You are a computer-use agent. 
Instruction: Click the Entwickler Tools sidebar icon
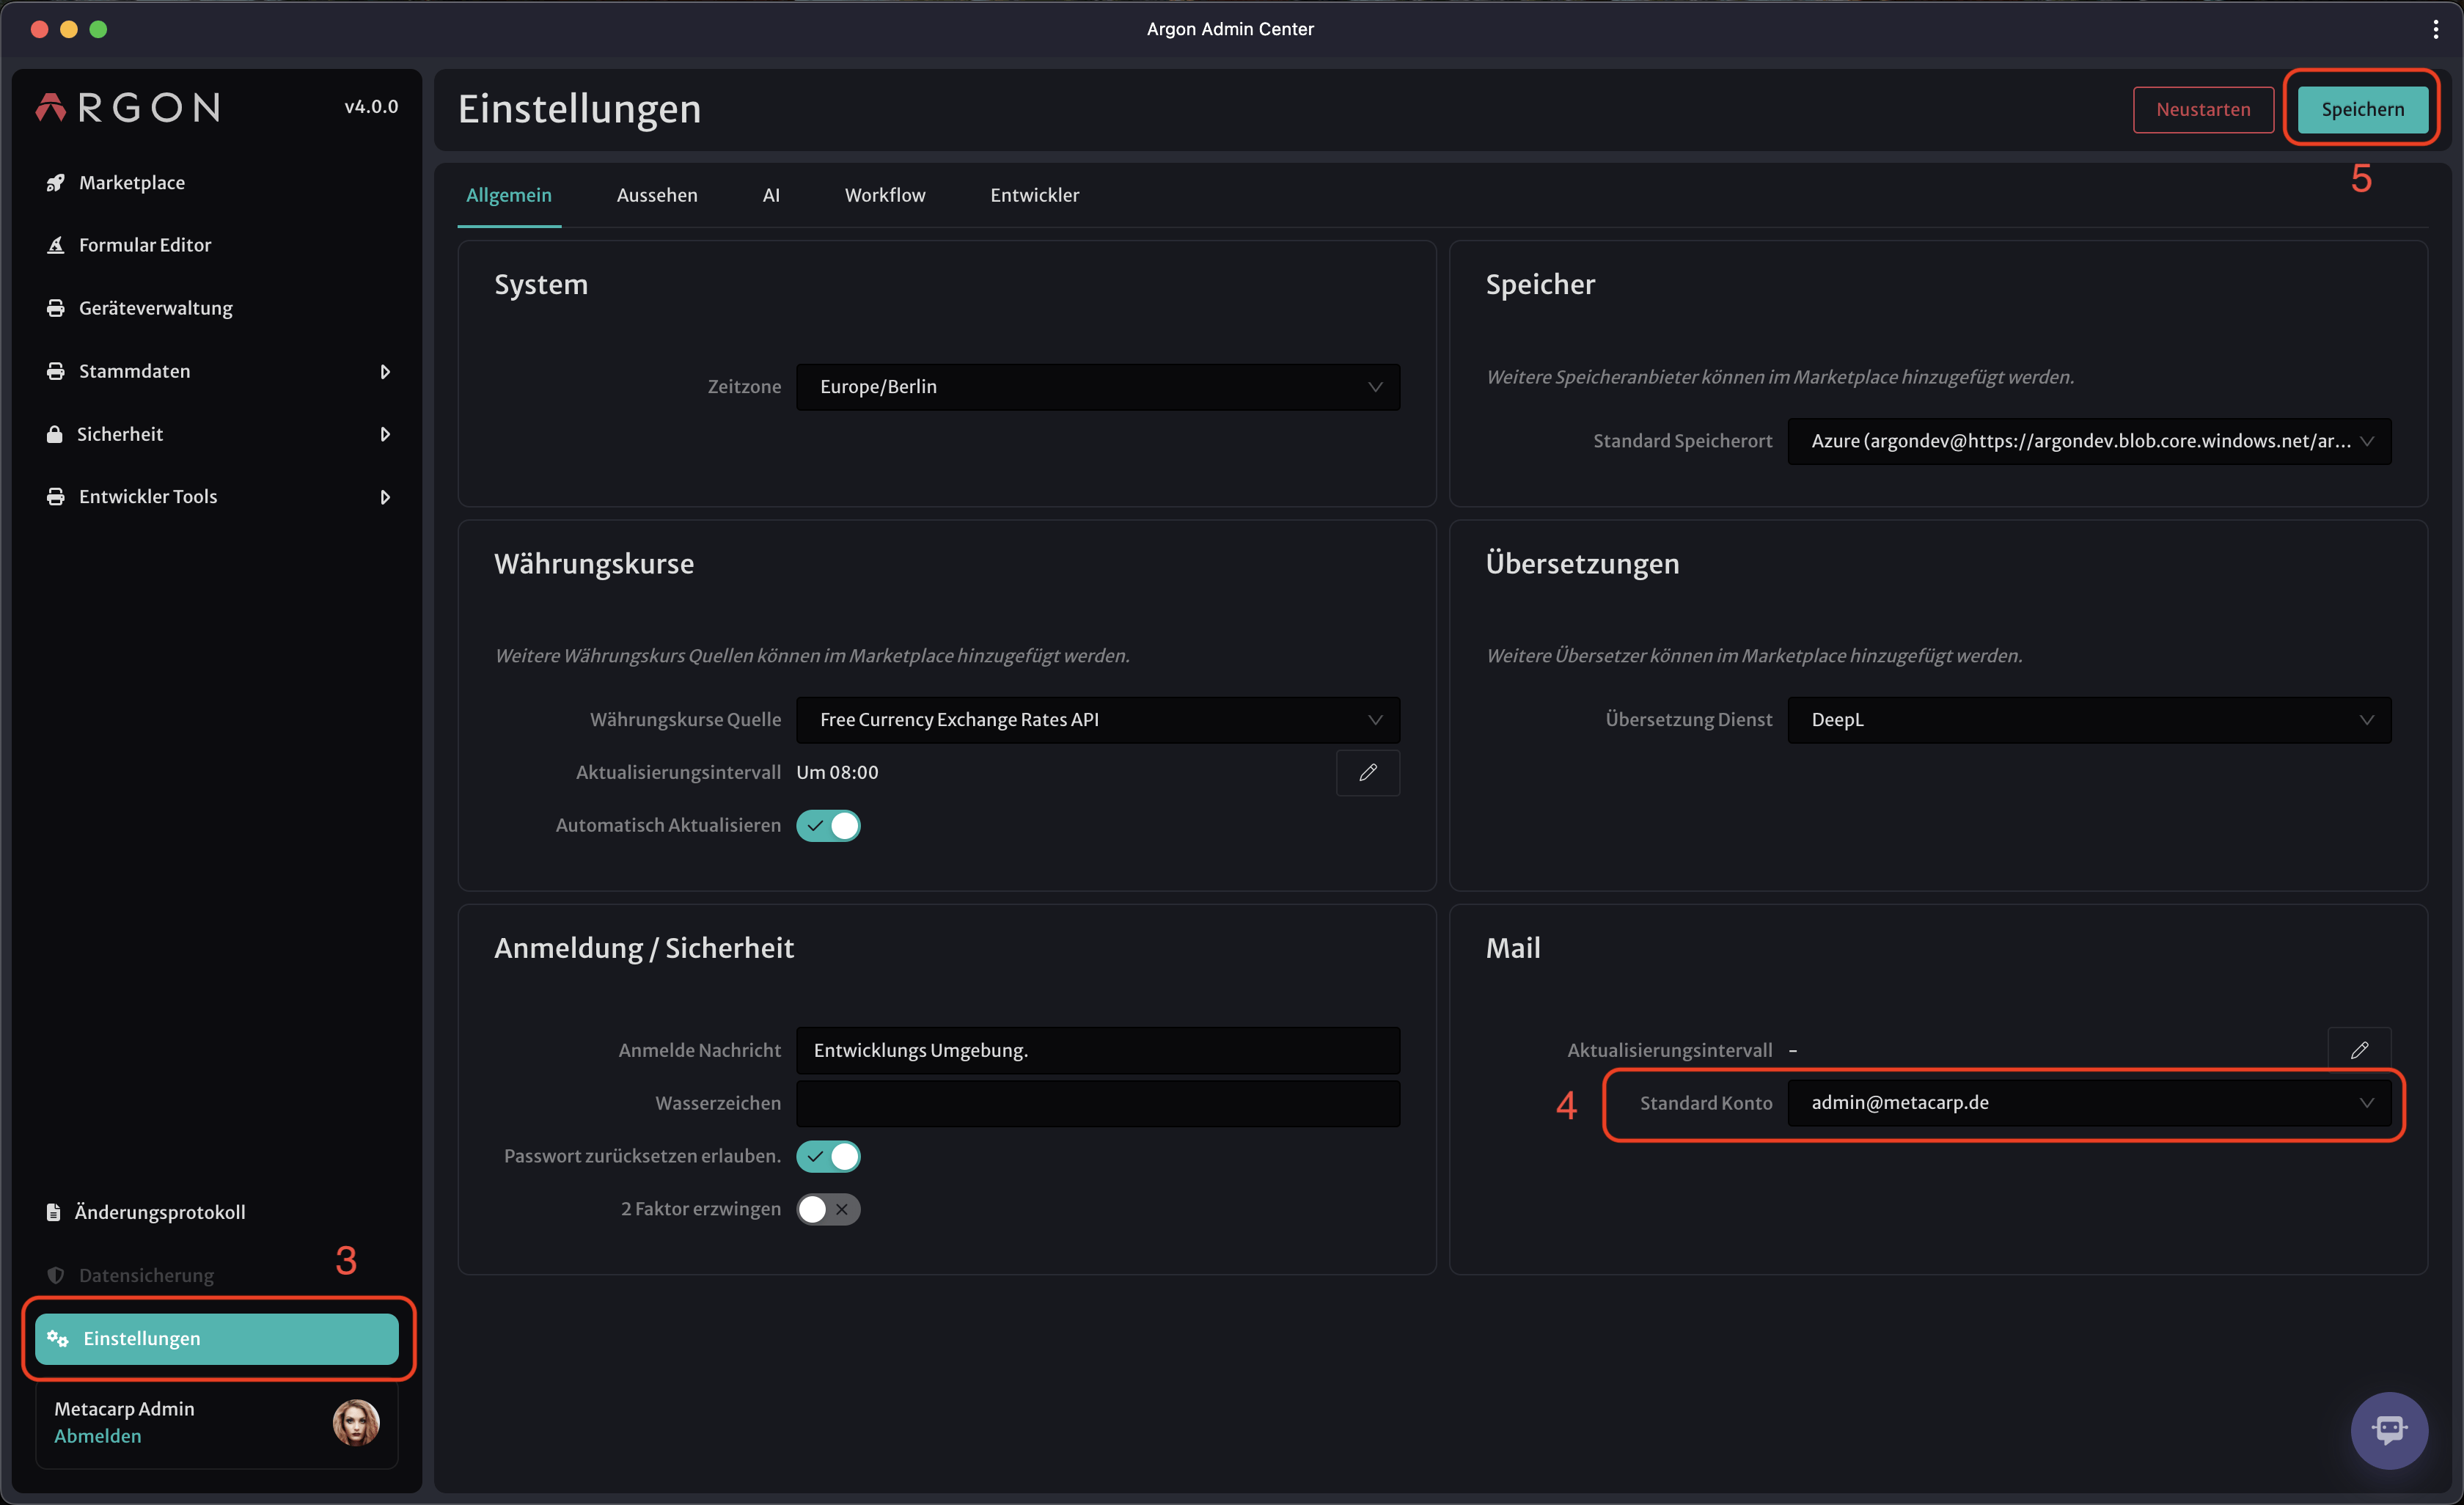coord(56,497)
